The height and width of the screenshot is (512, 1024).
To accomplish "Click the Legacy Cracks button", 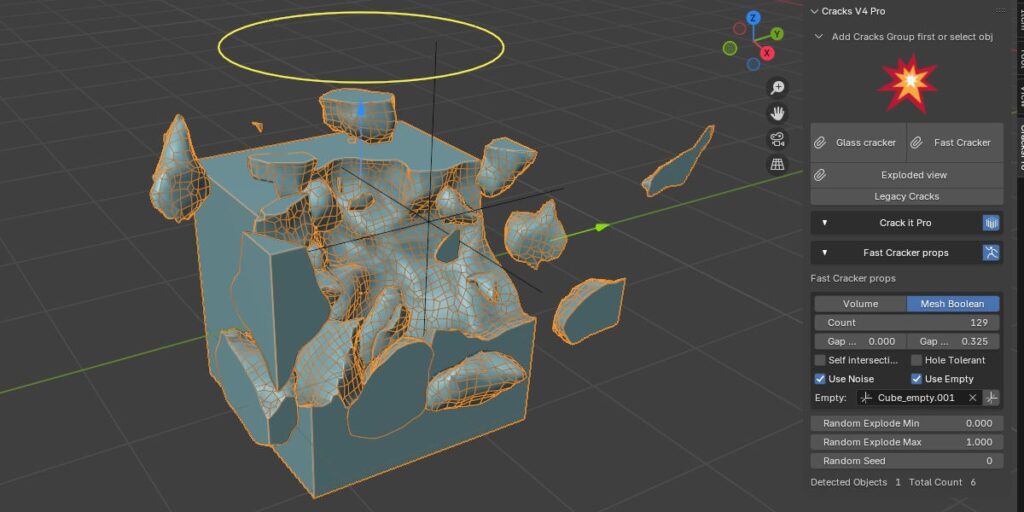I will [907, 197].
